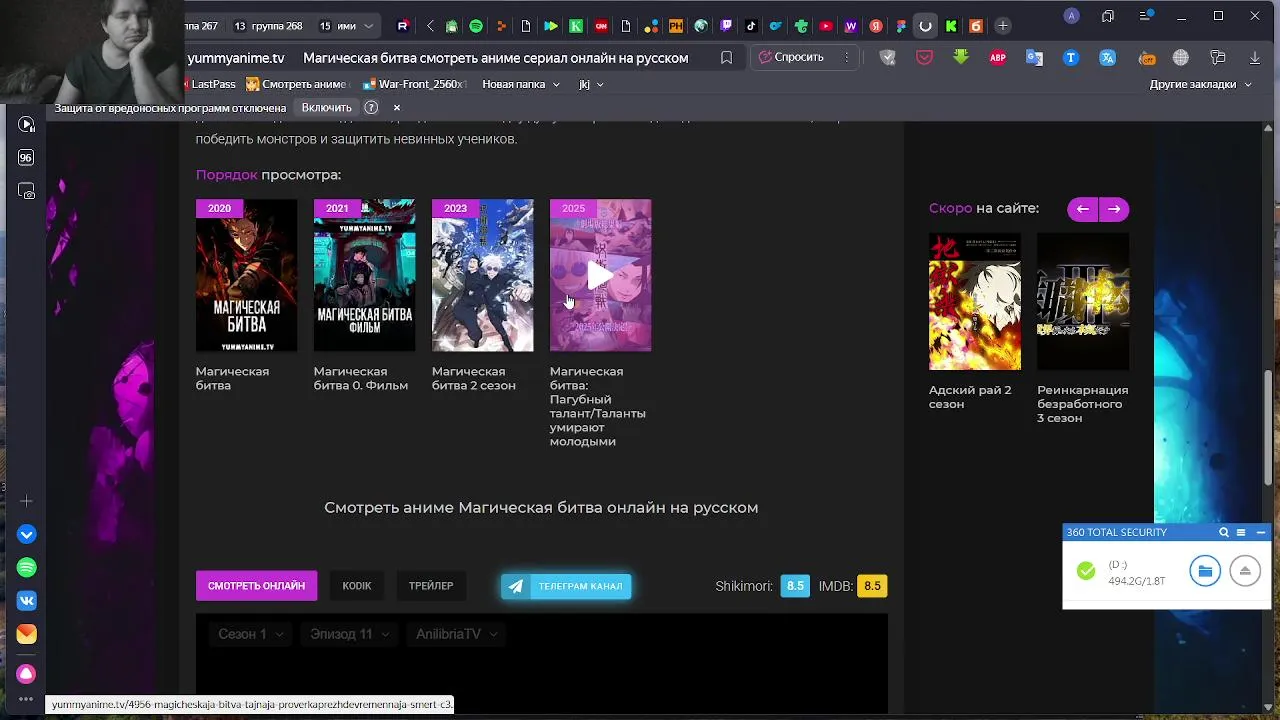Viewport: 1280px width, 720px height.
Task: Show previous upcoming anime with left arrow
Action: coord(1083,209)
